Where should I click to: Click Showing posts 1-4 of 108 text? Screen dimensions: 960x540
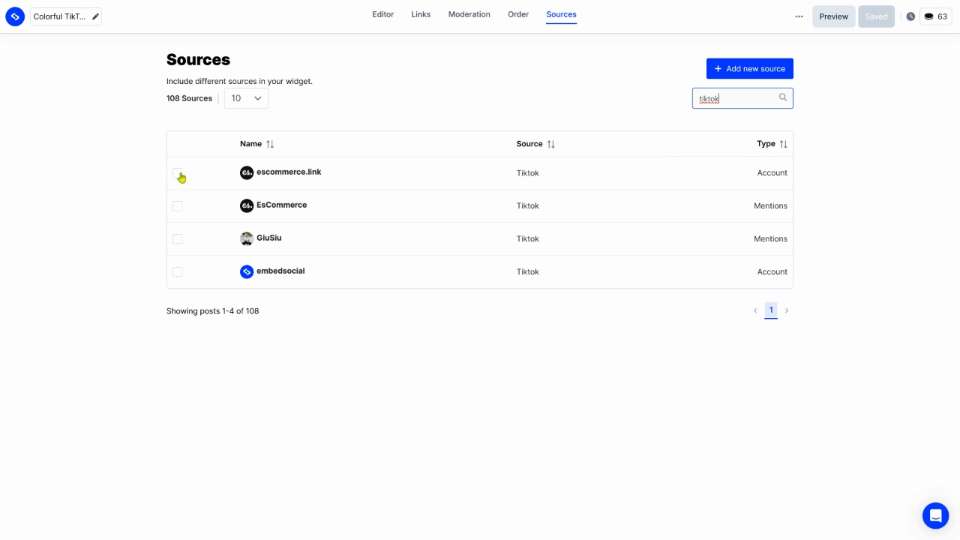[x=212, y=311]
